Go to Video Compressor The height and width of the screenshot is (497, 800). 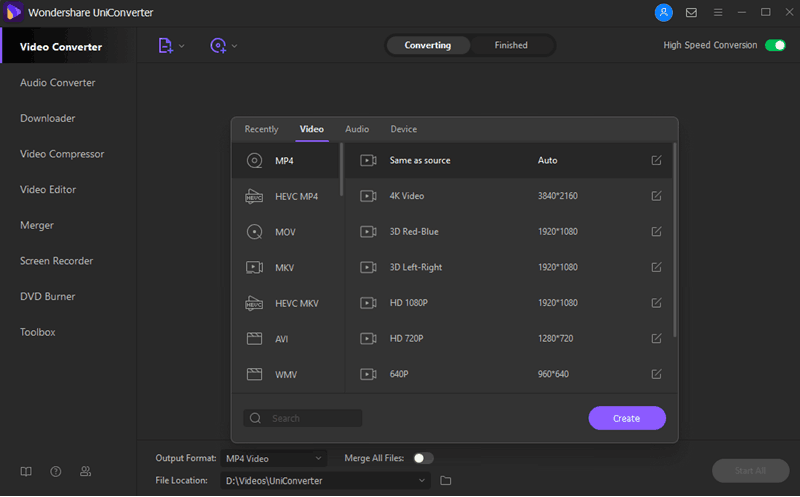pyautogui.click(x=62, y=154)
